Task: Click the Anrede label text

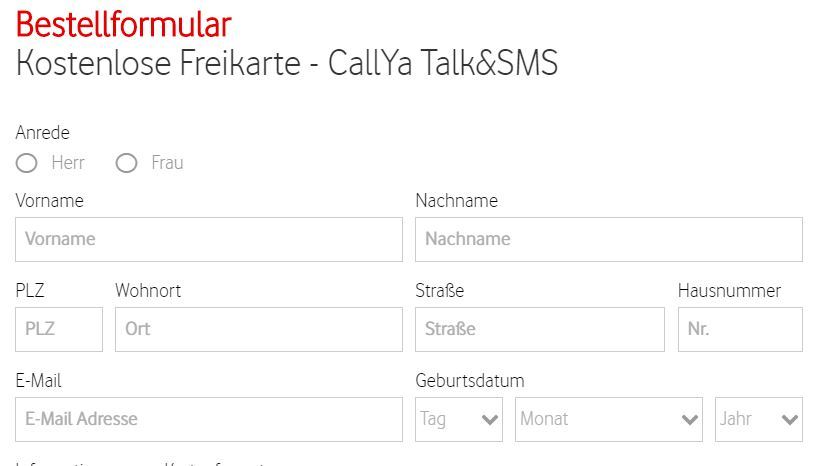Action: coord(43,133)
